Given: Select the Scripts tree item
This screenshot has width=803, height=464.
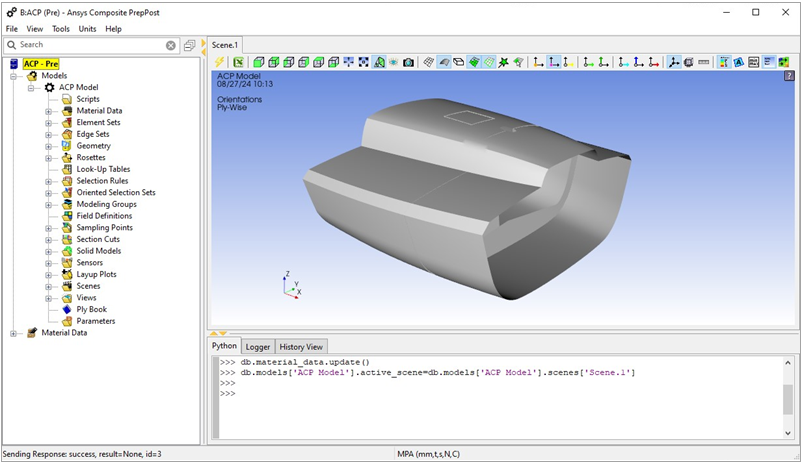Looking at the screenshot, I should coord(88,99).
